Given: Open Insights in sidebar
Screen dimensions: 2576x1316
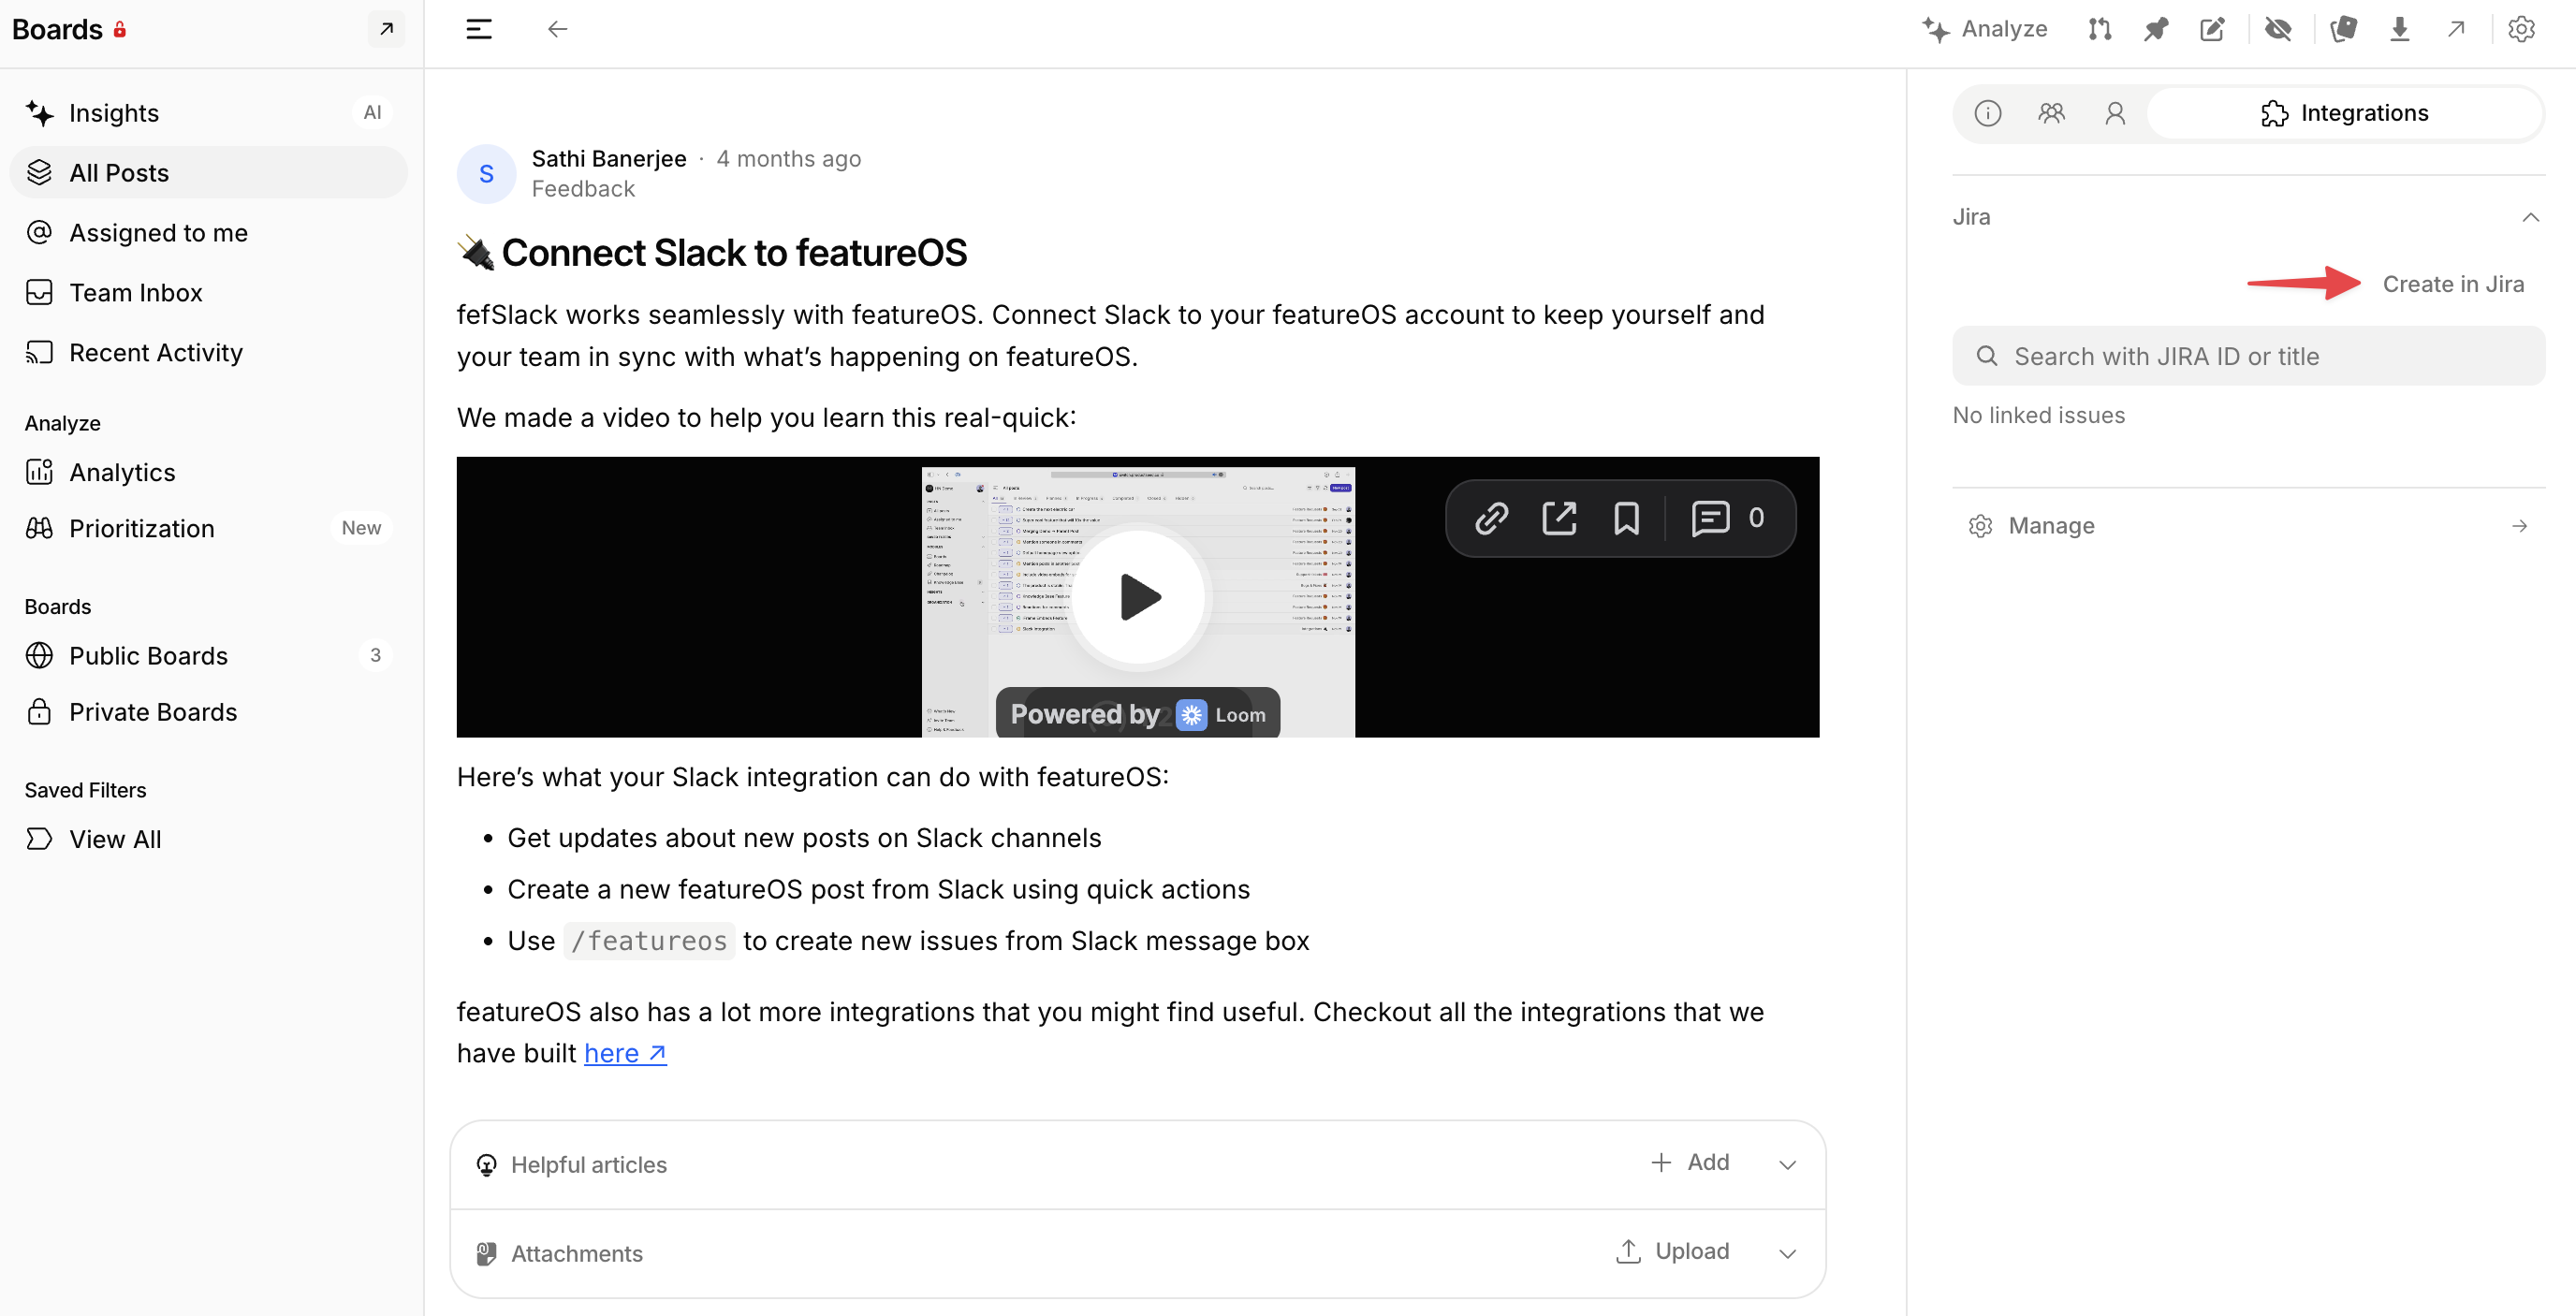Looking at the screenshot, I should coord(208,113).
